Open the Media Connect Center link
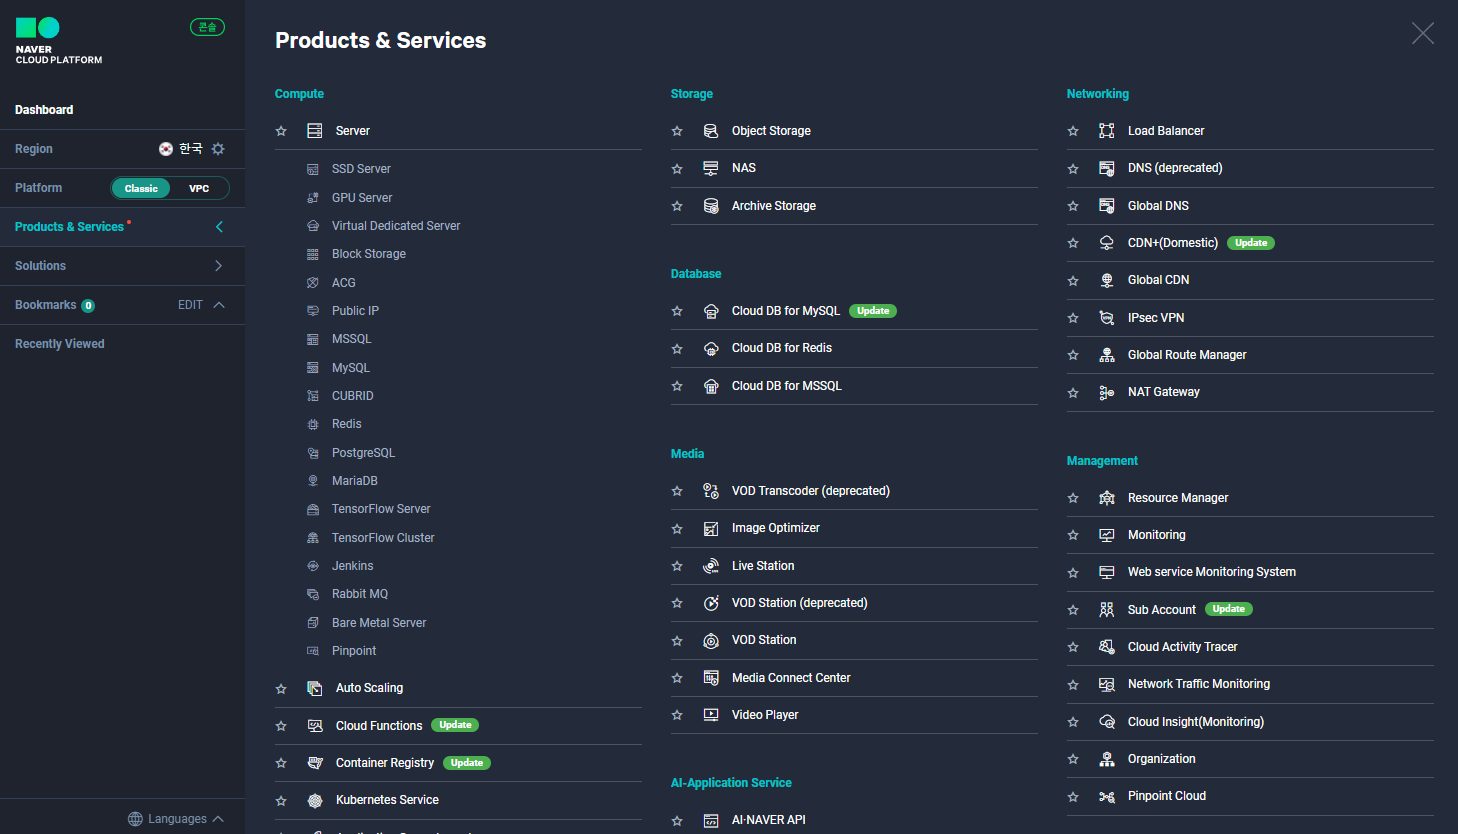The image size is (1458, 834). 791,678
